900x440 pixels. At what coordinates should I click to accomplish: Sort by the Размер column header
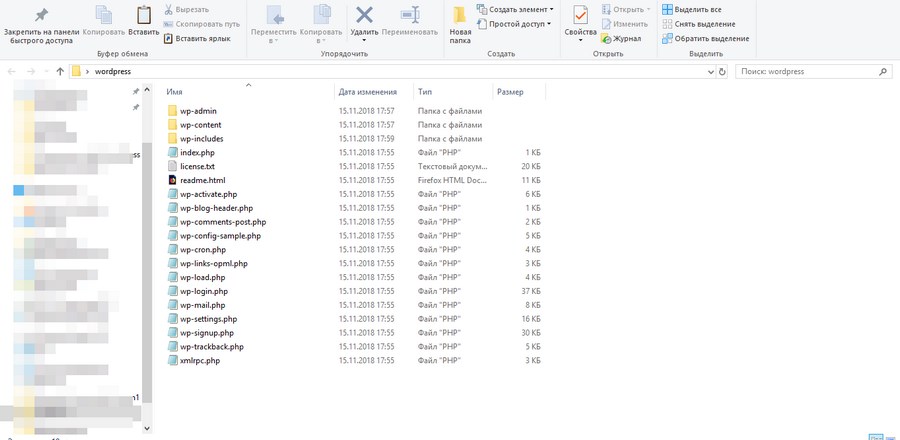pos(510,92)
